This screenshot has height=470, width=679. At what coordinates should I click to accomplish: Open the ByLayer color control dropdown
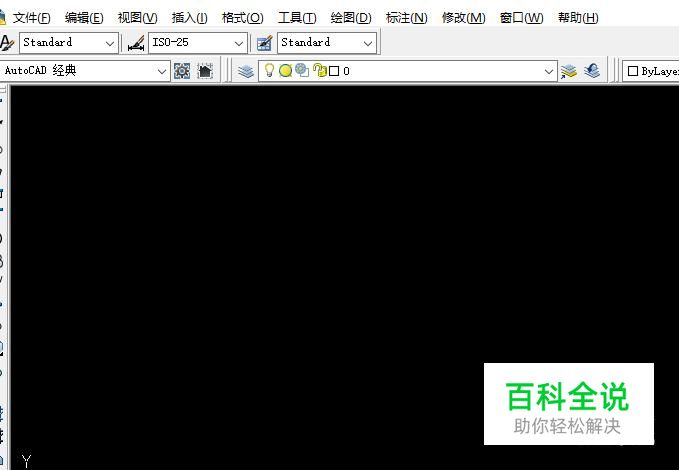pos(651,71)
